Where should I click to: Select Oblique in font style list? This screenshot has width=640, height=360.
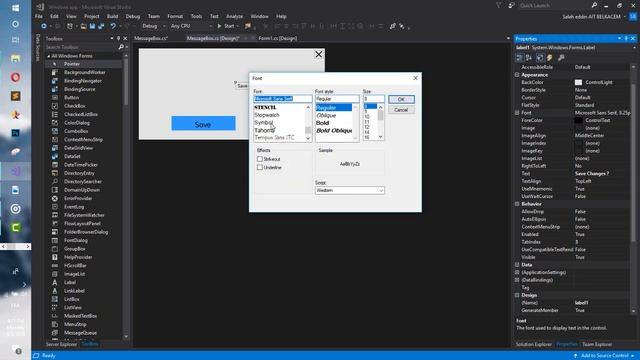[326, 116]
